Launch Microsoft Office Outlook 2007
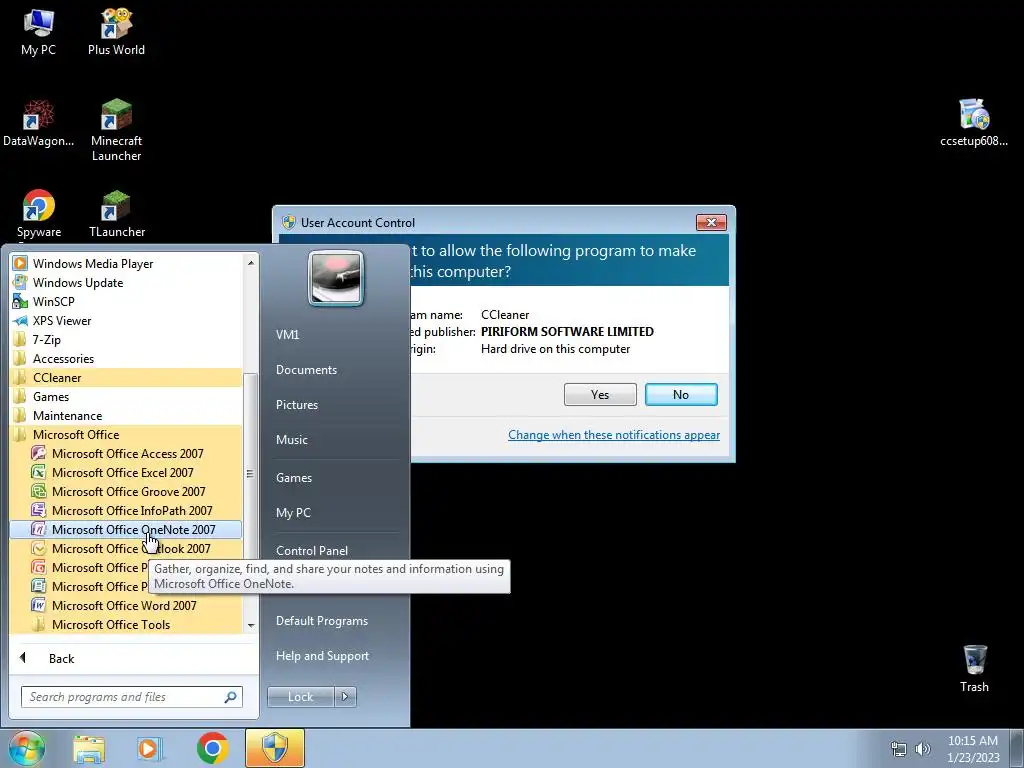 126,548
